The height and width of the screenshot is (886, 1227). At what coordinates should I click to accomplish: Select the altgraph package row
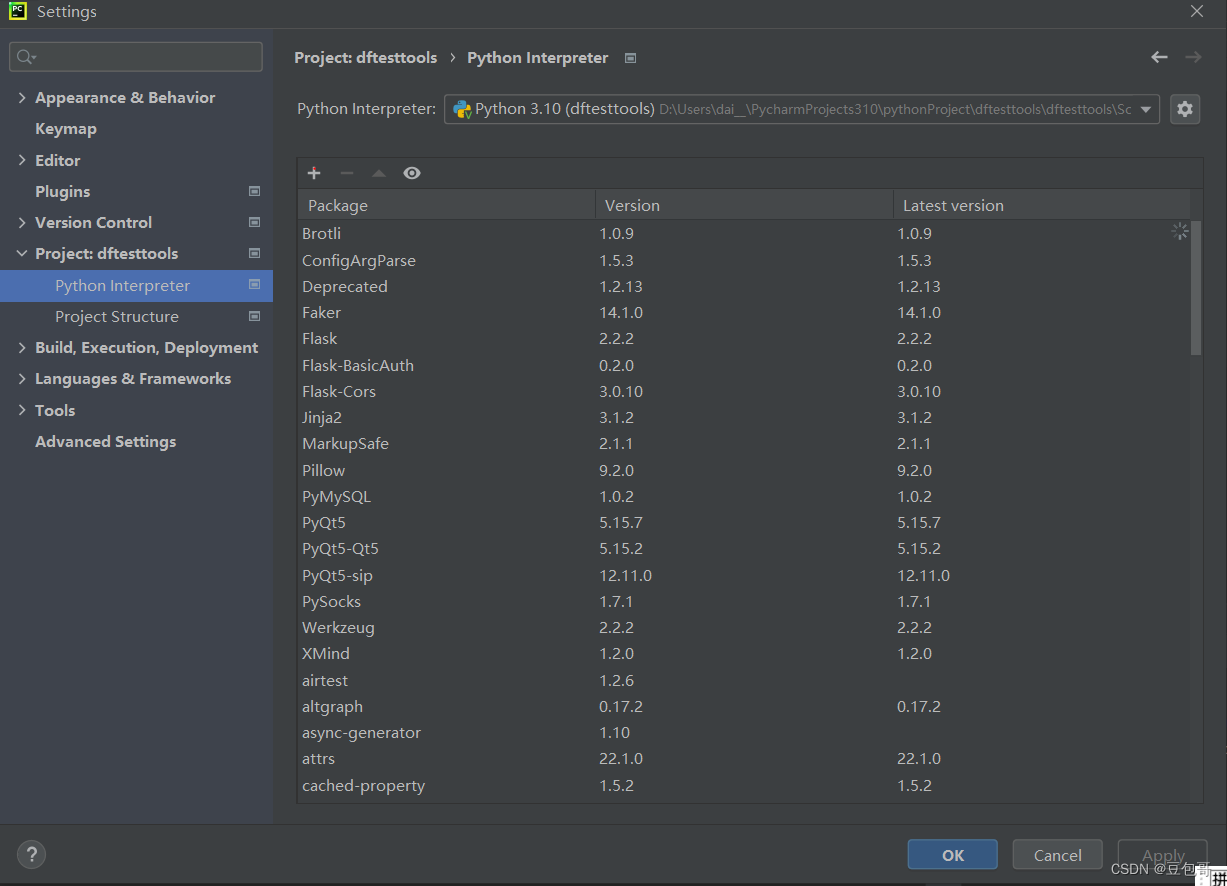pyautogui.click(x=744, y=706)
